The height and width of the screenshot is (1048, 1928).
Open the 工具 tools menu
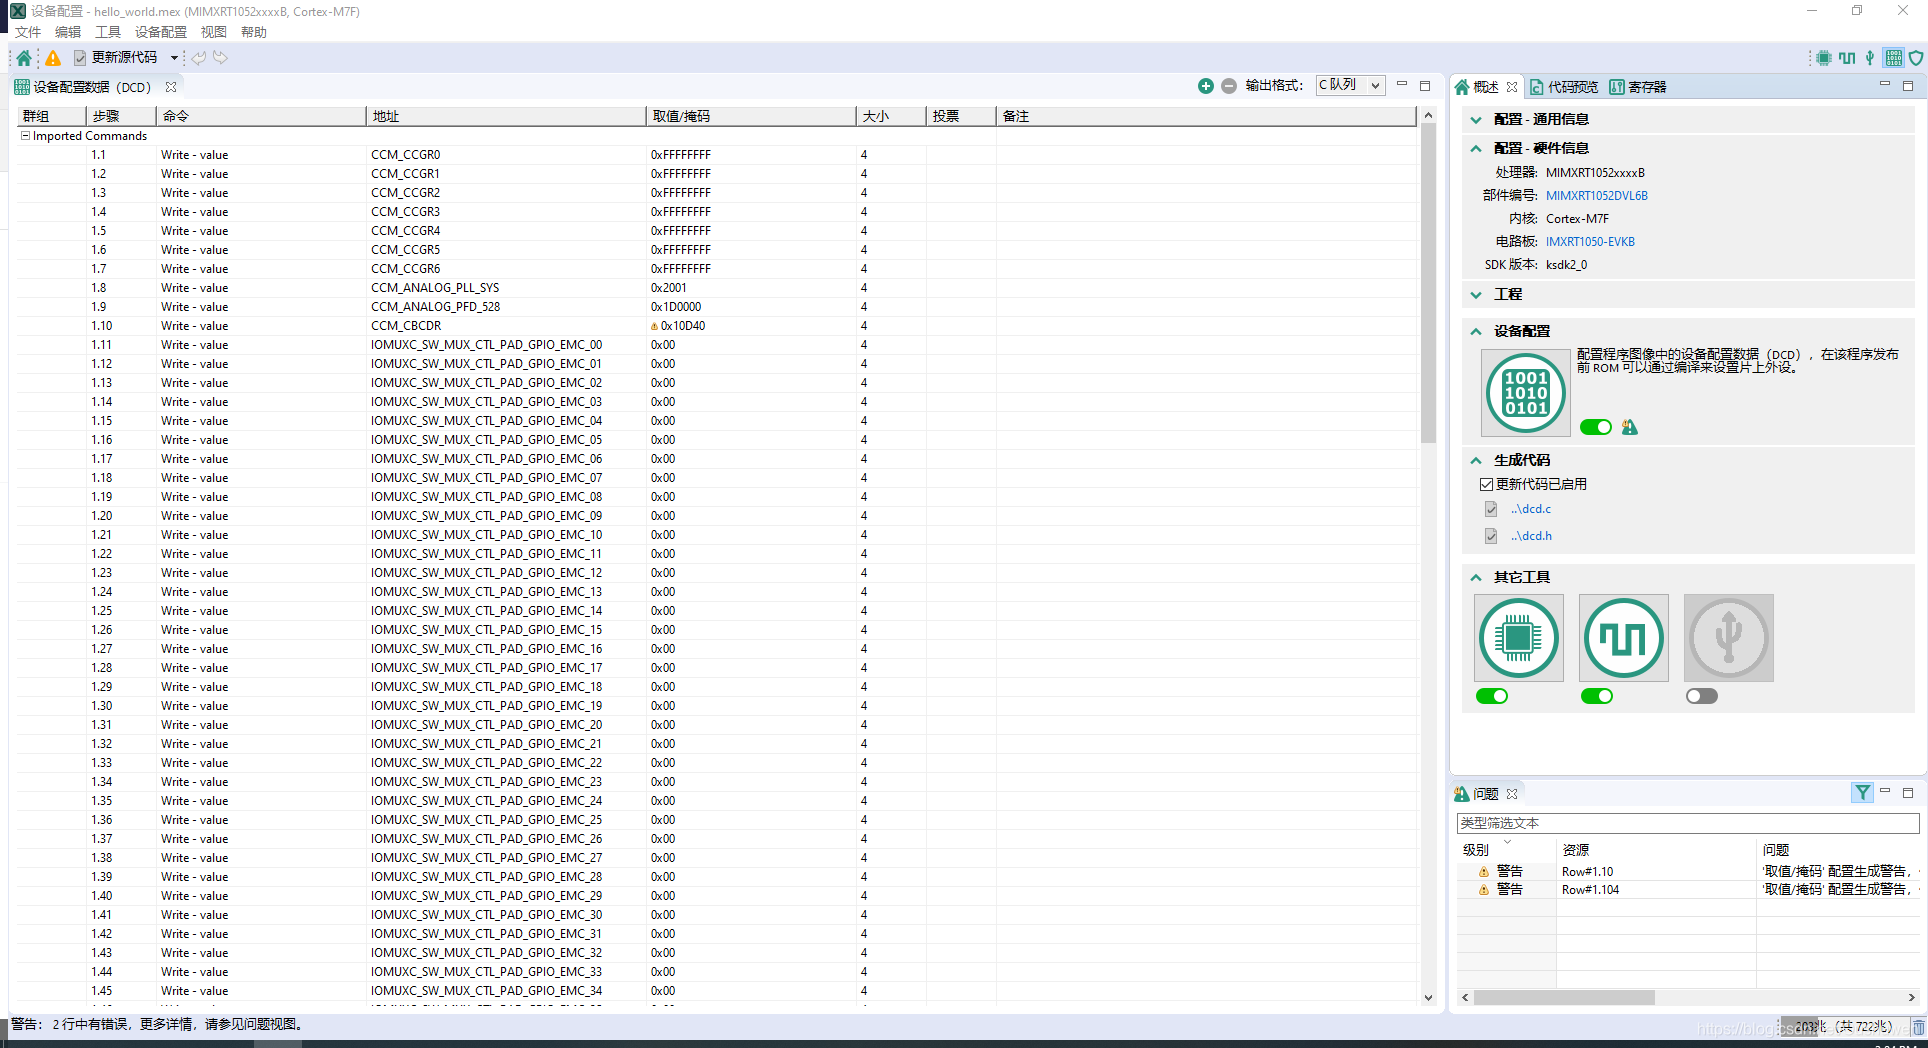(108, 32)
